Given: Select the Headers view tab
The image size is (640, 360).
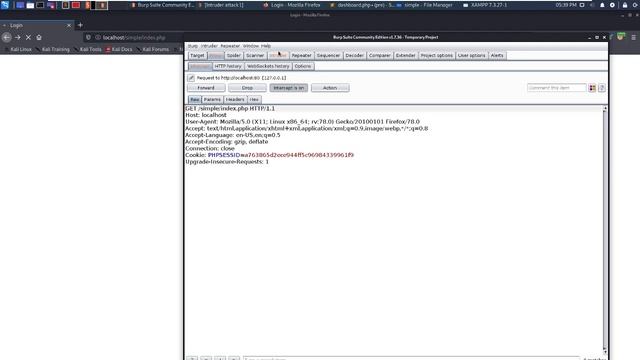Looking at the screenshot, I should [x=235, y=100].
